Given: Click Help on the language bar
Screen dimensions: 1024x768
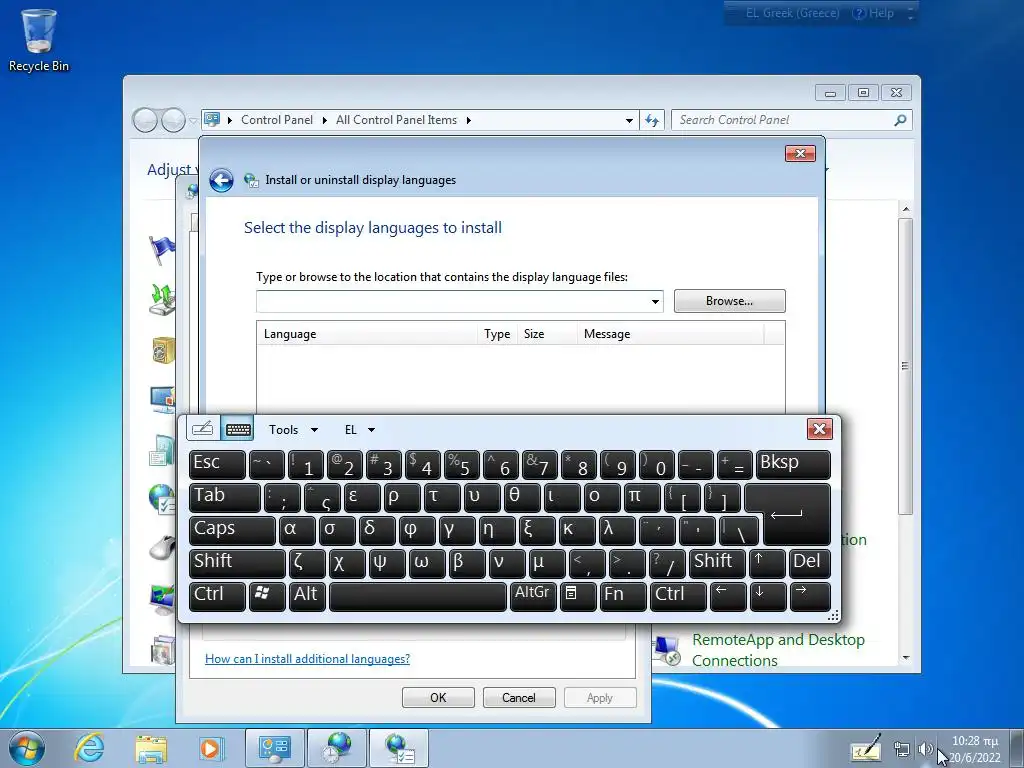Looking at the screenshot, I should (873, 13).
